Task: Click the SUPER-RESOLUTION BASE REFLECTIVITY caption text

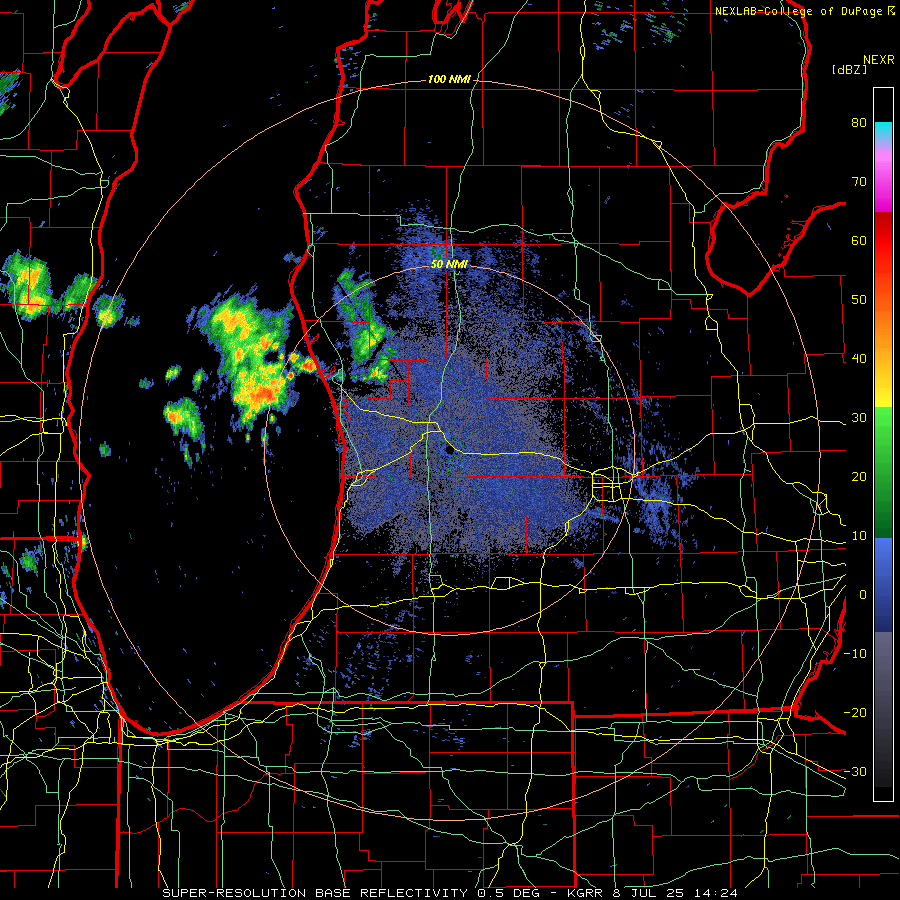Action: [315, 893]
